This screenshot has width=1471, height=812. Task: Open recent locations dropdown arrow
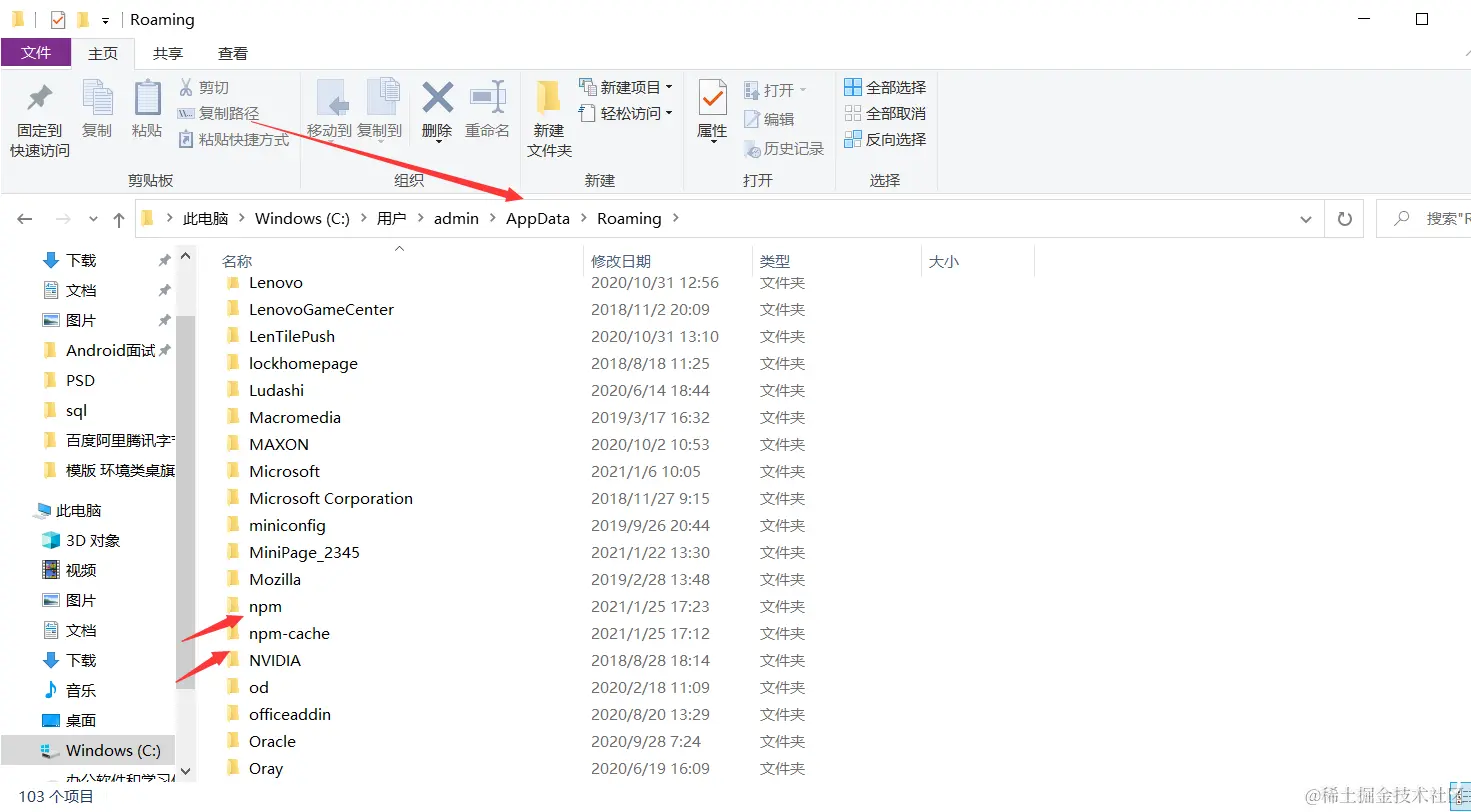tap(93, 219)
